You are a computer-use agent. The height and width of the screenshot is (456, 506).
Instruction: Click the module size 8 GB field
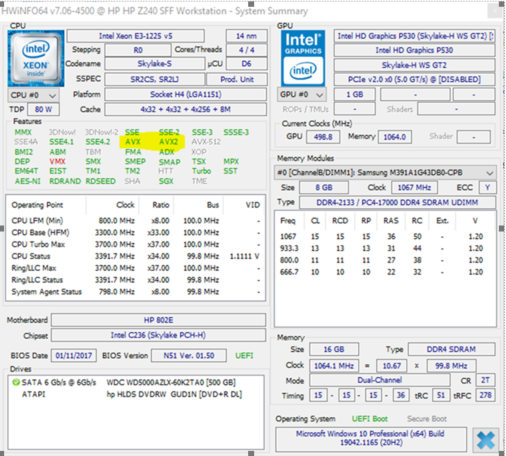[x=324, y=188]
